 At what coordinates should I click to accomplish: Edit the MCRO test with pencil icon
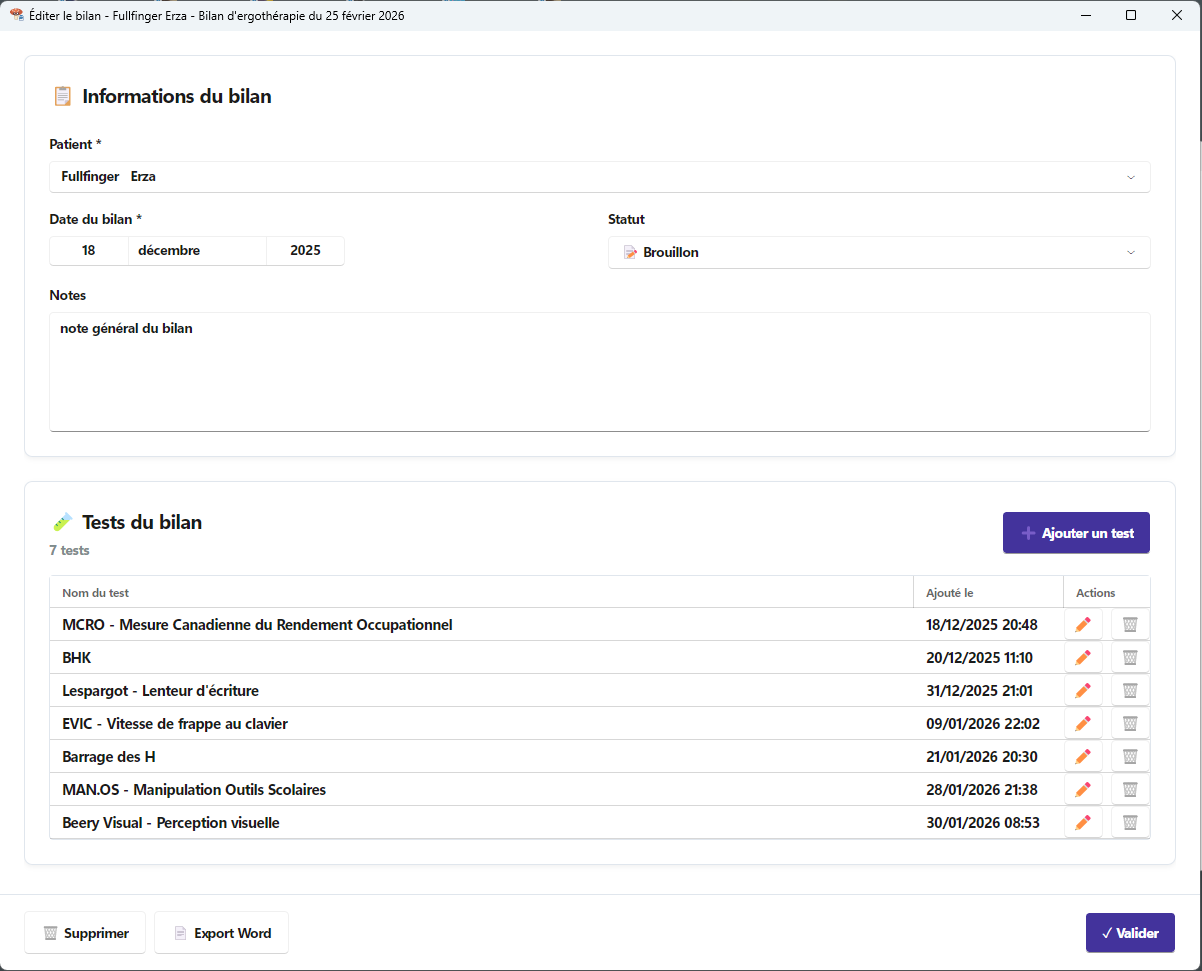(1083, 625)
